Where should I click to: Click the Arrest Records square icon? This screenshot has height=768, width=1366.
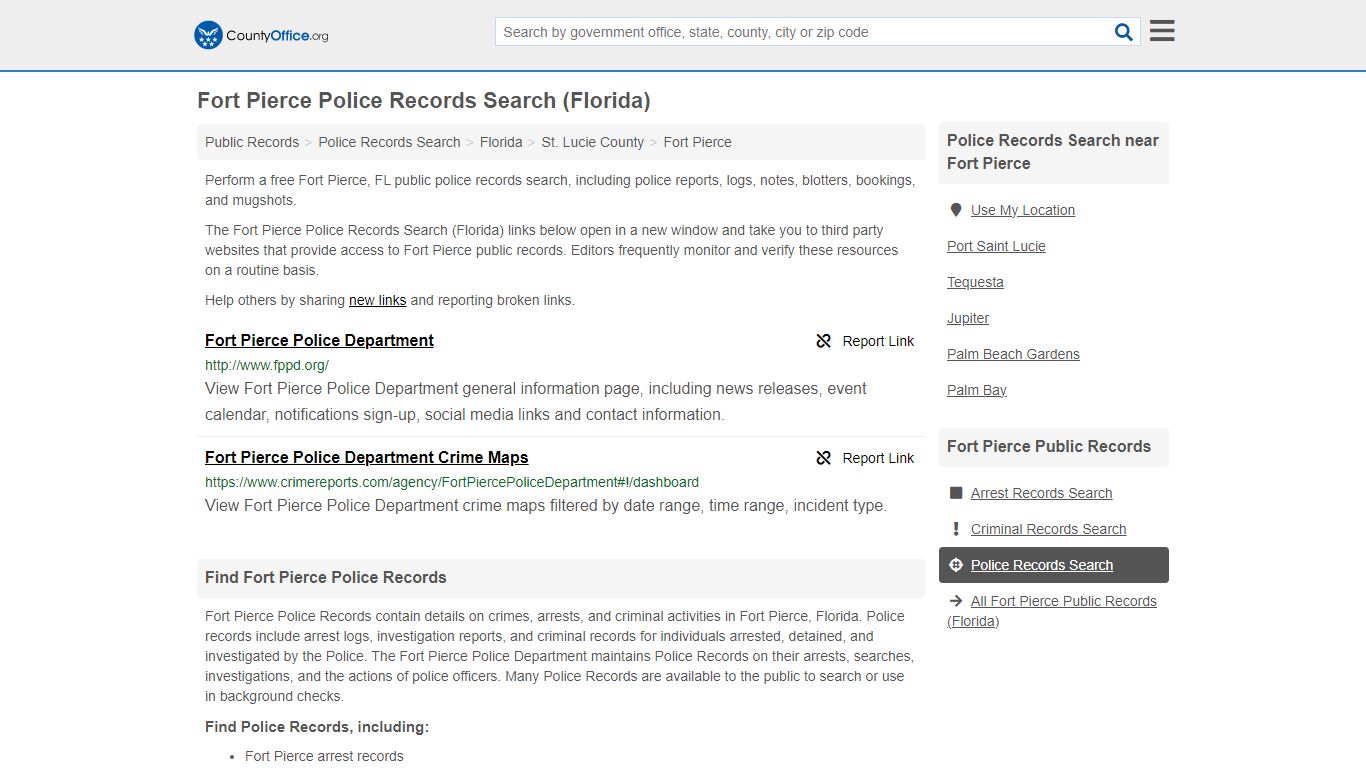click(x=955, y=493)
